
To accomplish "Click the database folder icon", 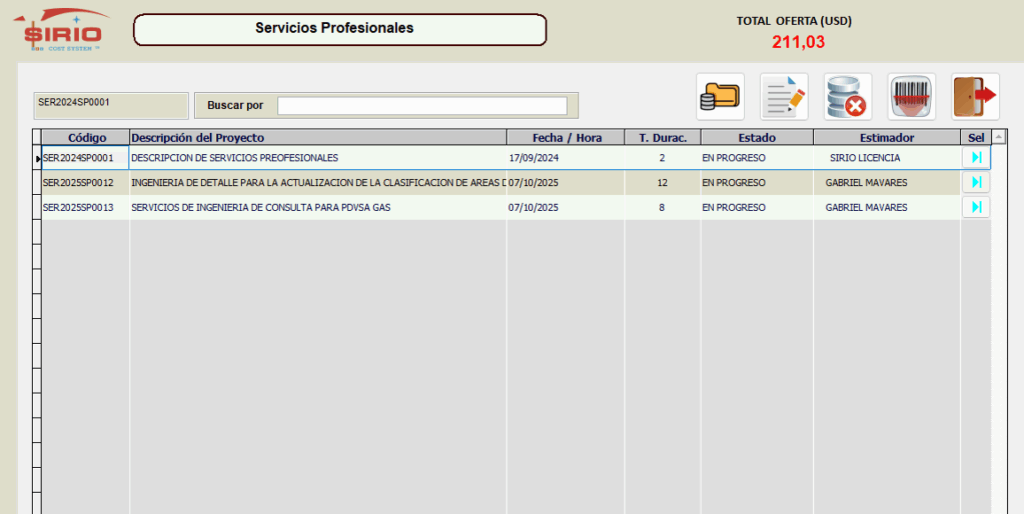I will pos(720,97).
